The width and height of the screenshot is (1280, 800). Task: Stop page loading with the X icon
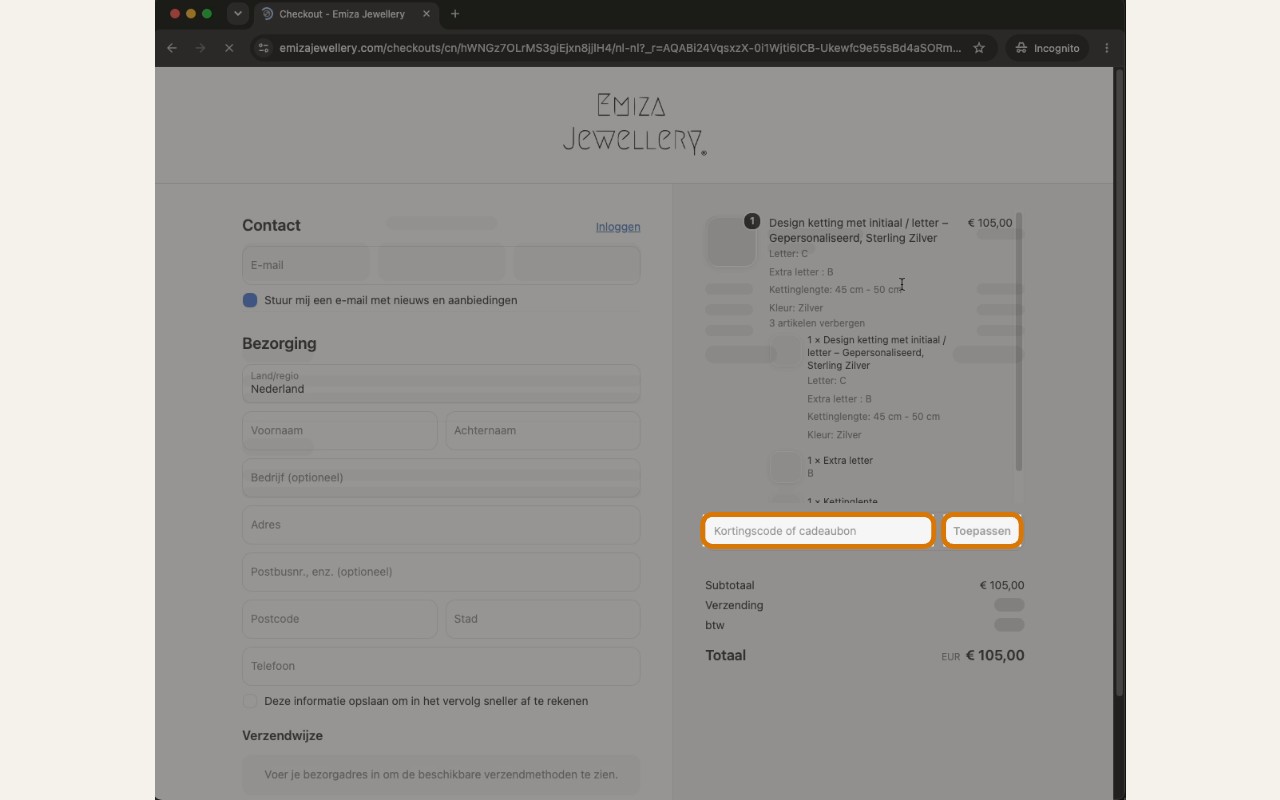[x=229, y=48]
